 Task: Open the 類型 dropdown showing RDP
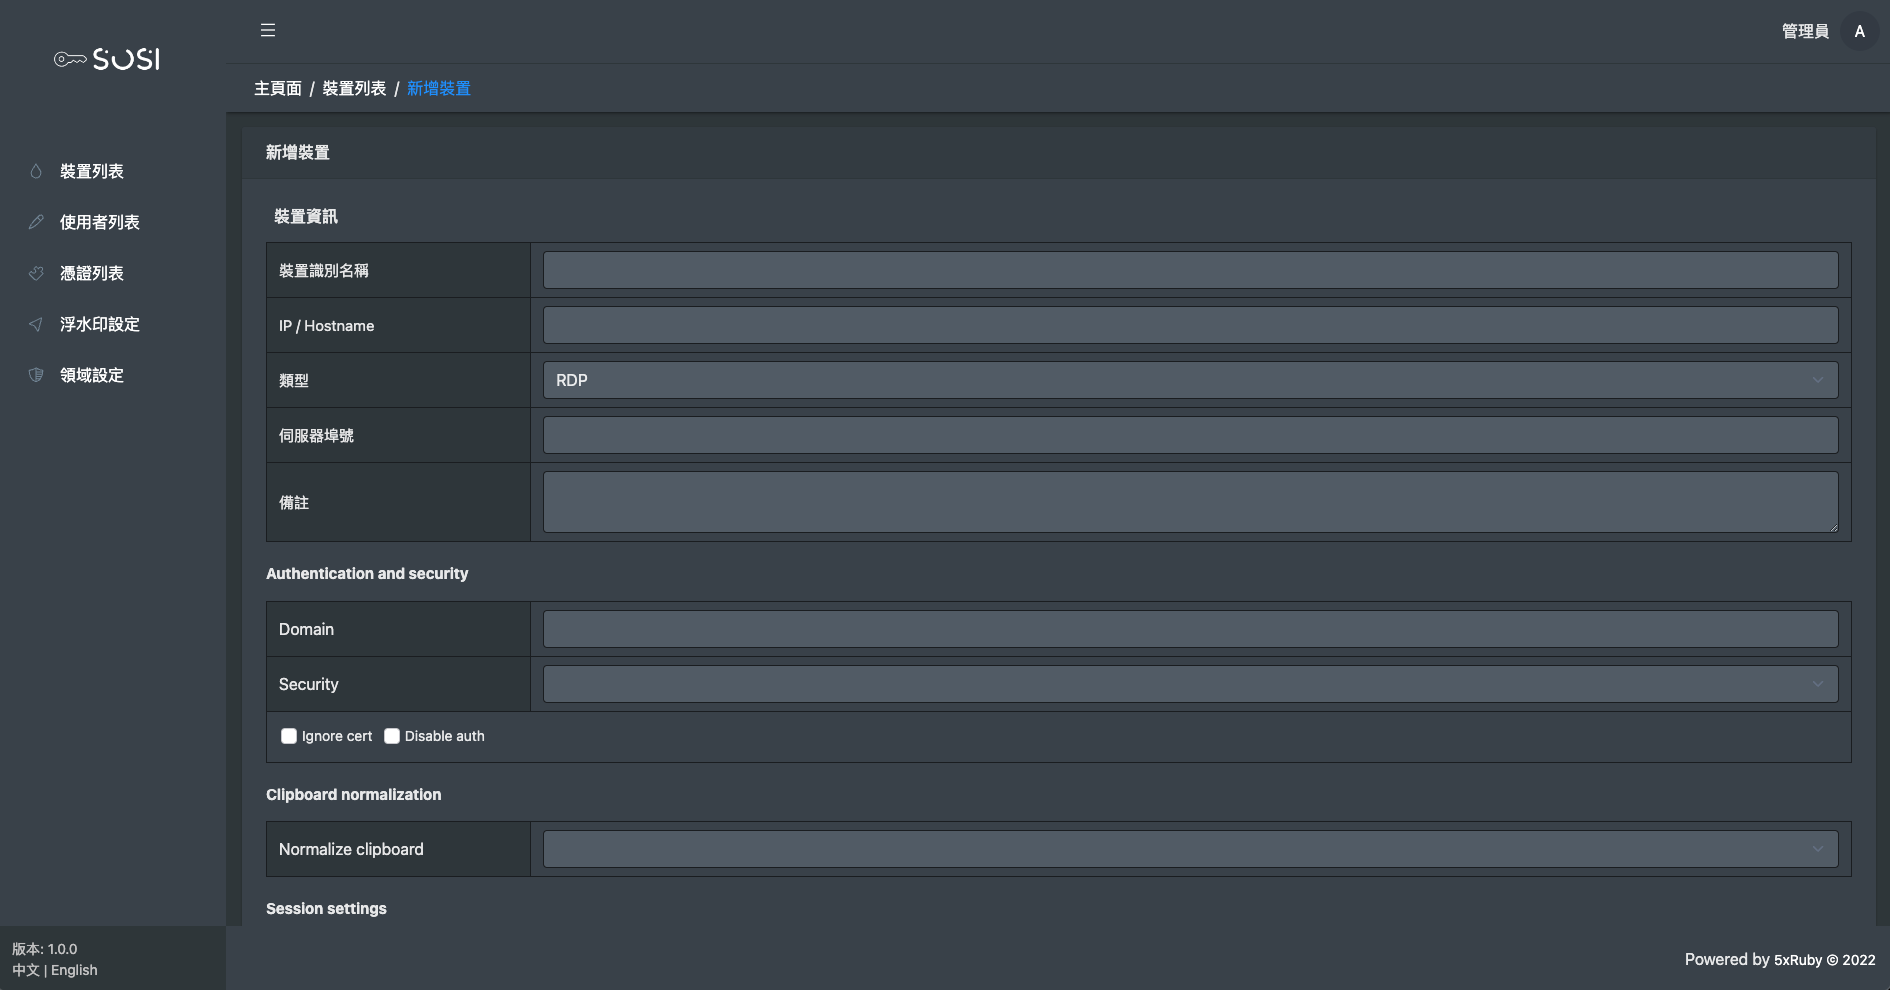(1190, 380)
